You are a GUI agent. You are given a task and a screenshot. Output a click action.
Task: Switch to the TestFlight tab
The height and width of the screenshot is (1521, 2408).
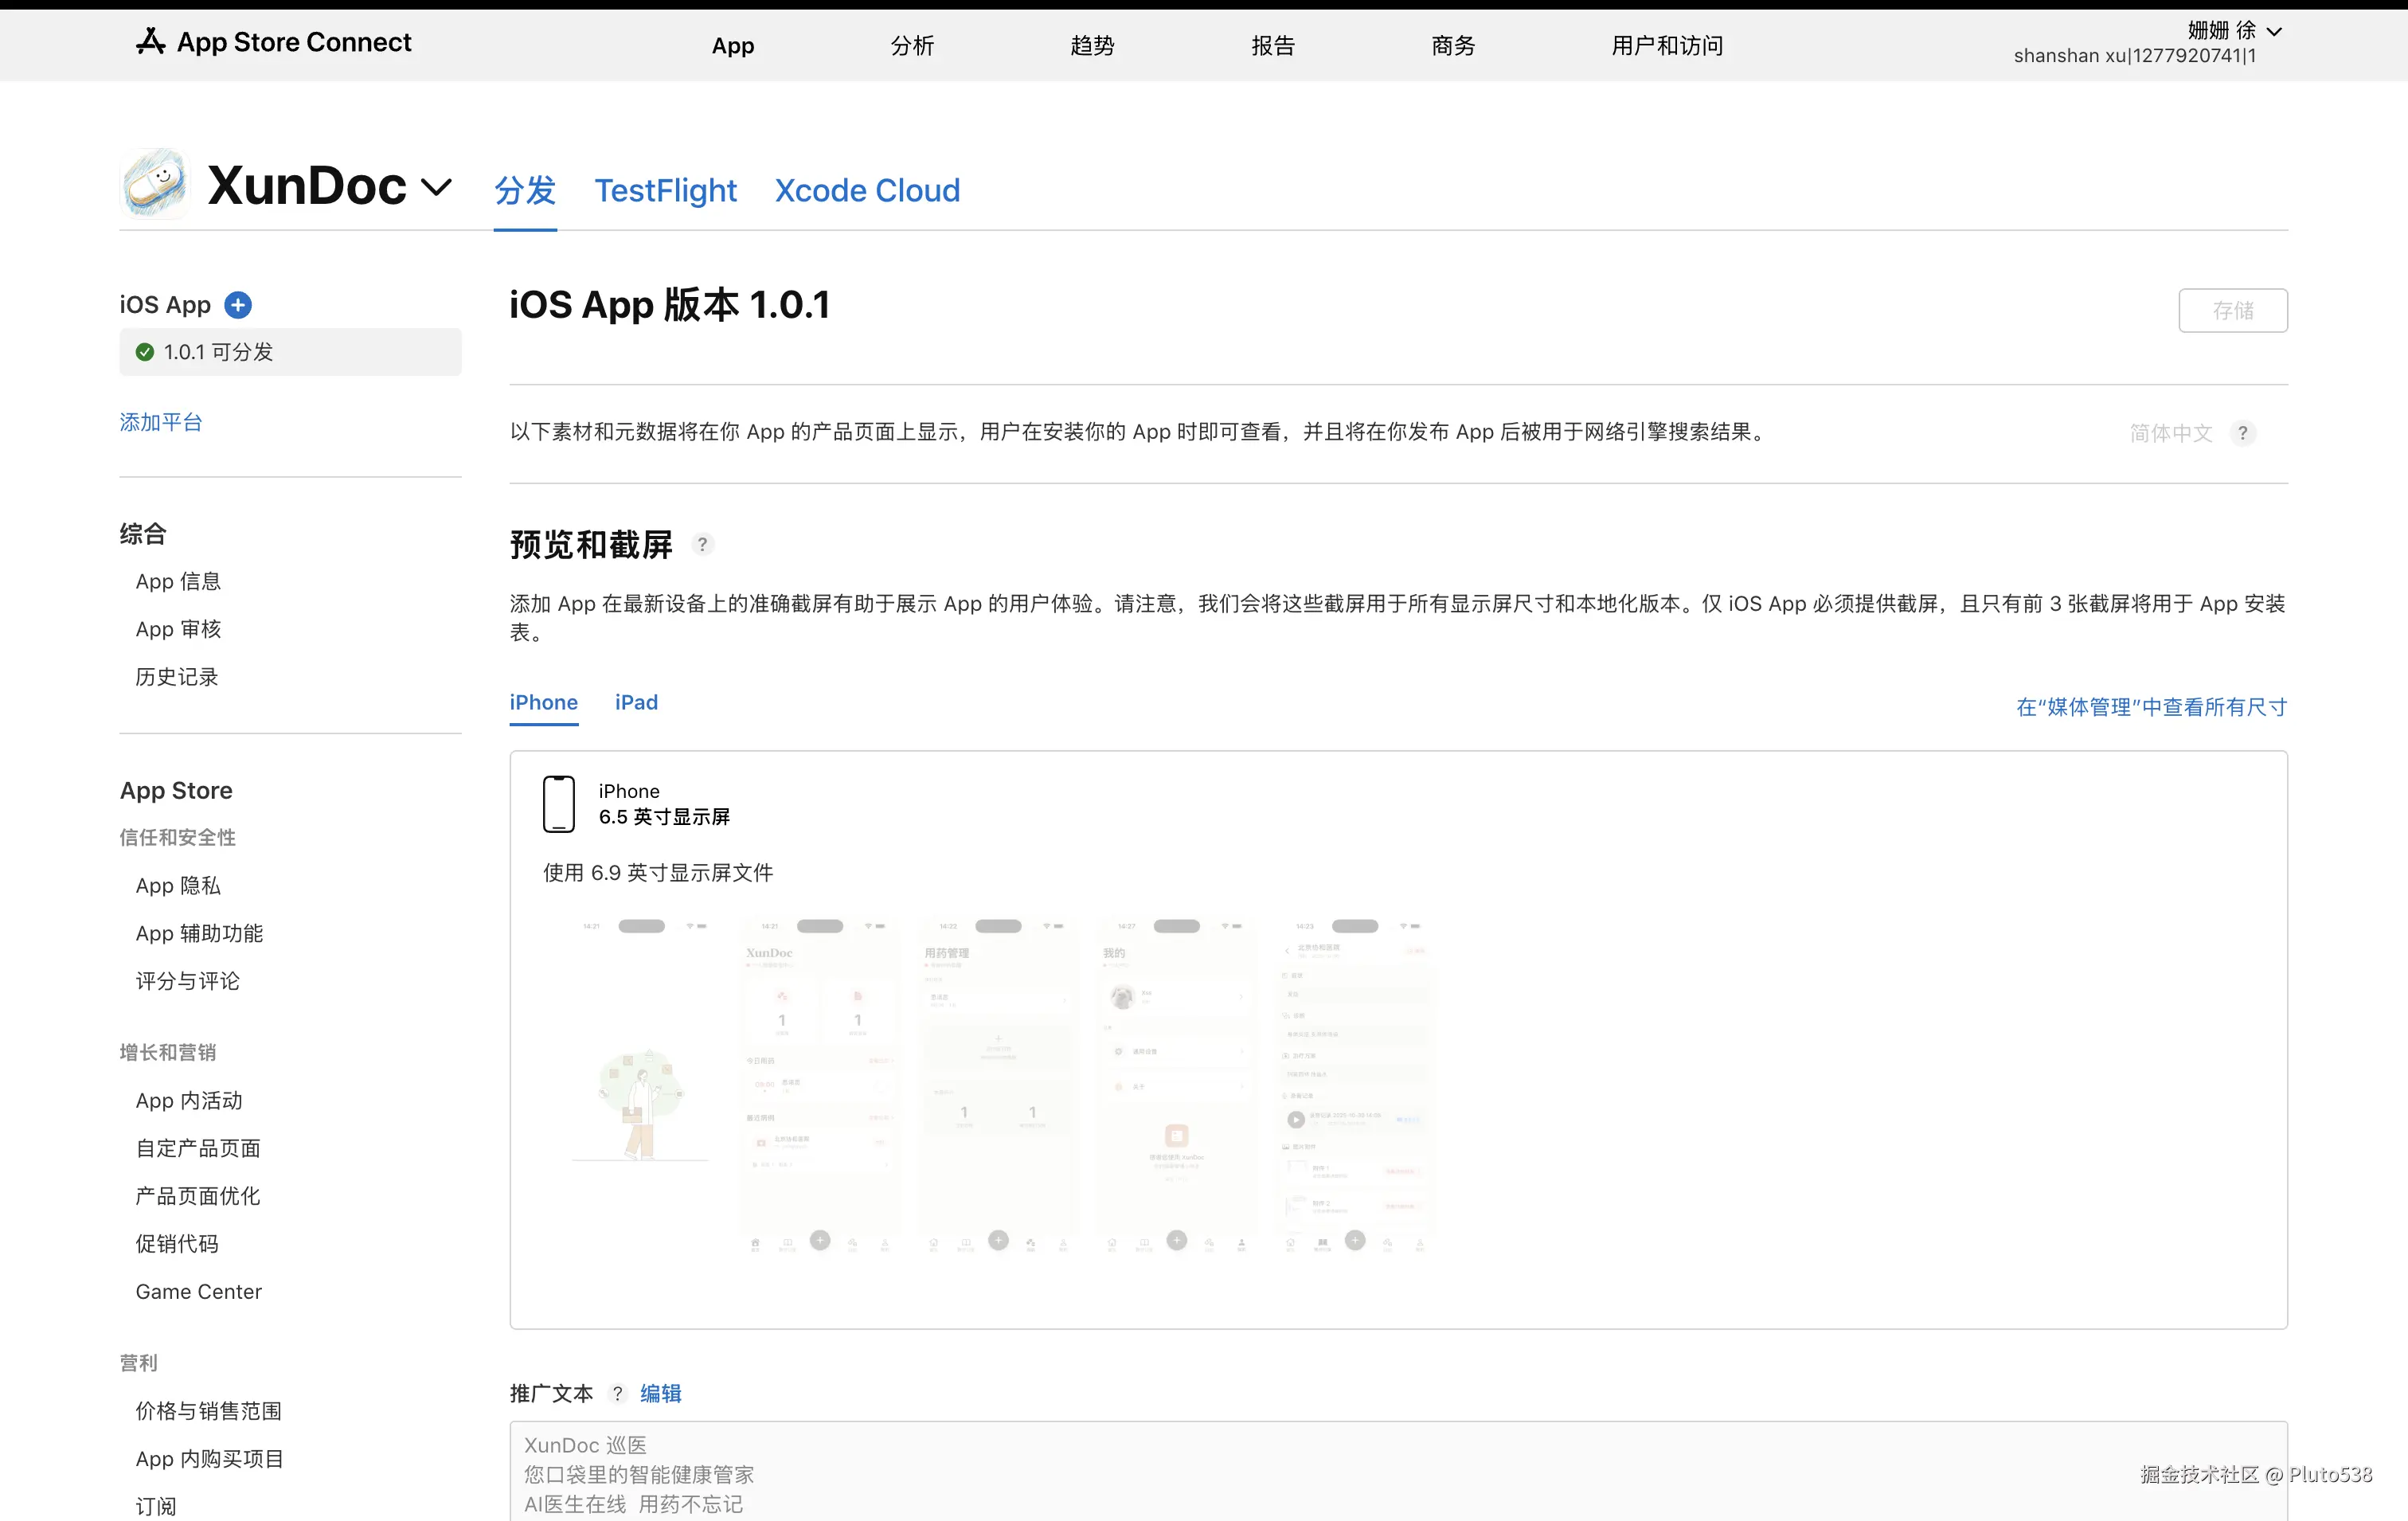pyautogui.click(x=665, y=190)
